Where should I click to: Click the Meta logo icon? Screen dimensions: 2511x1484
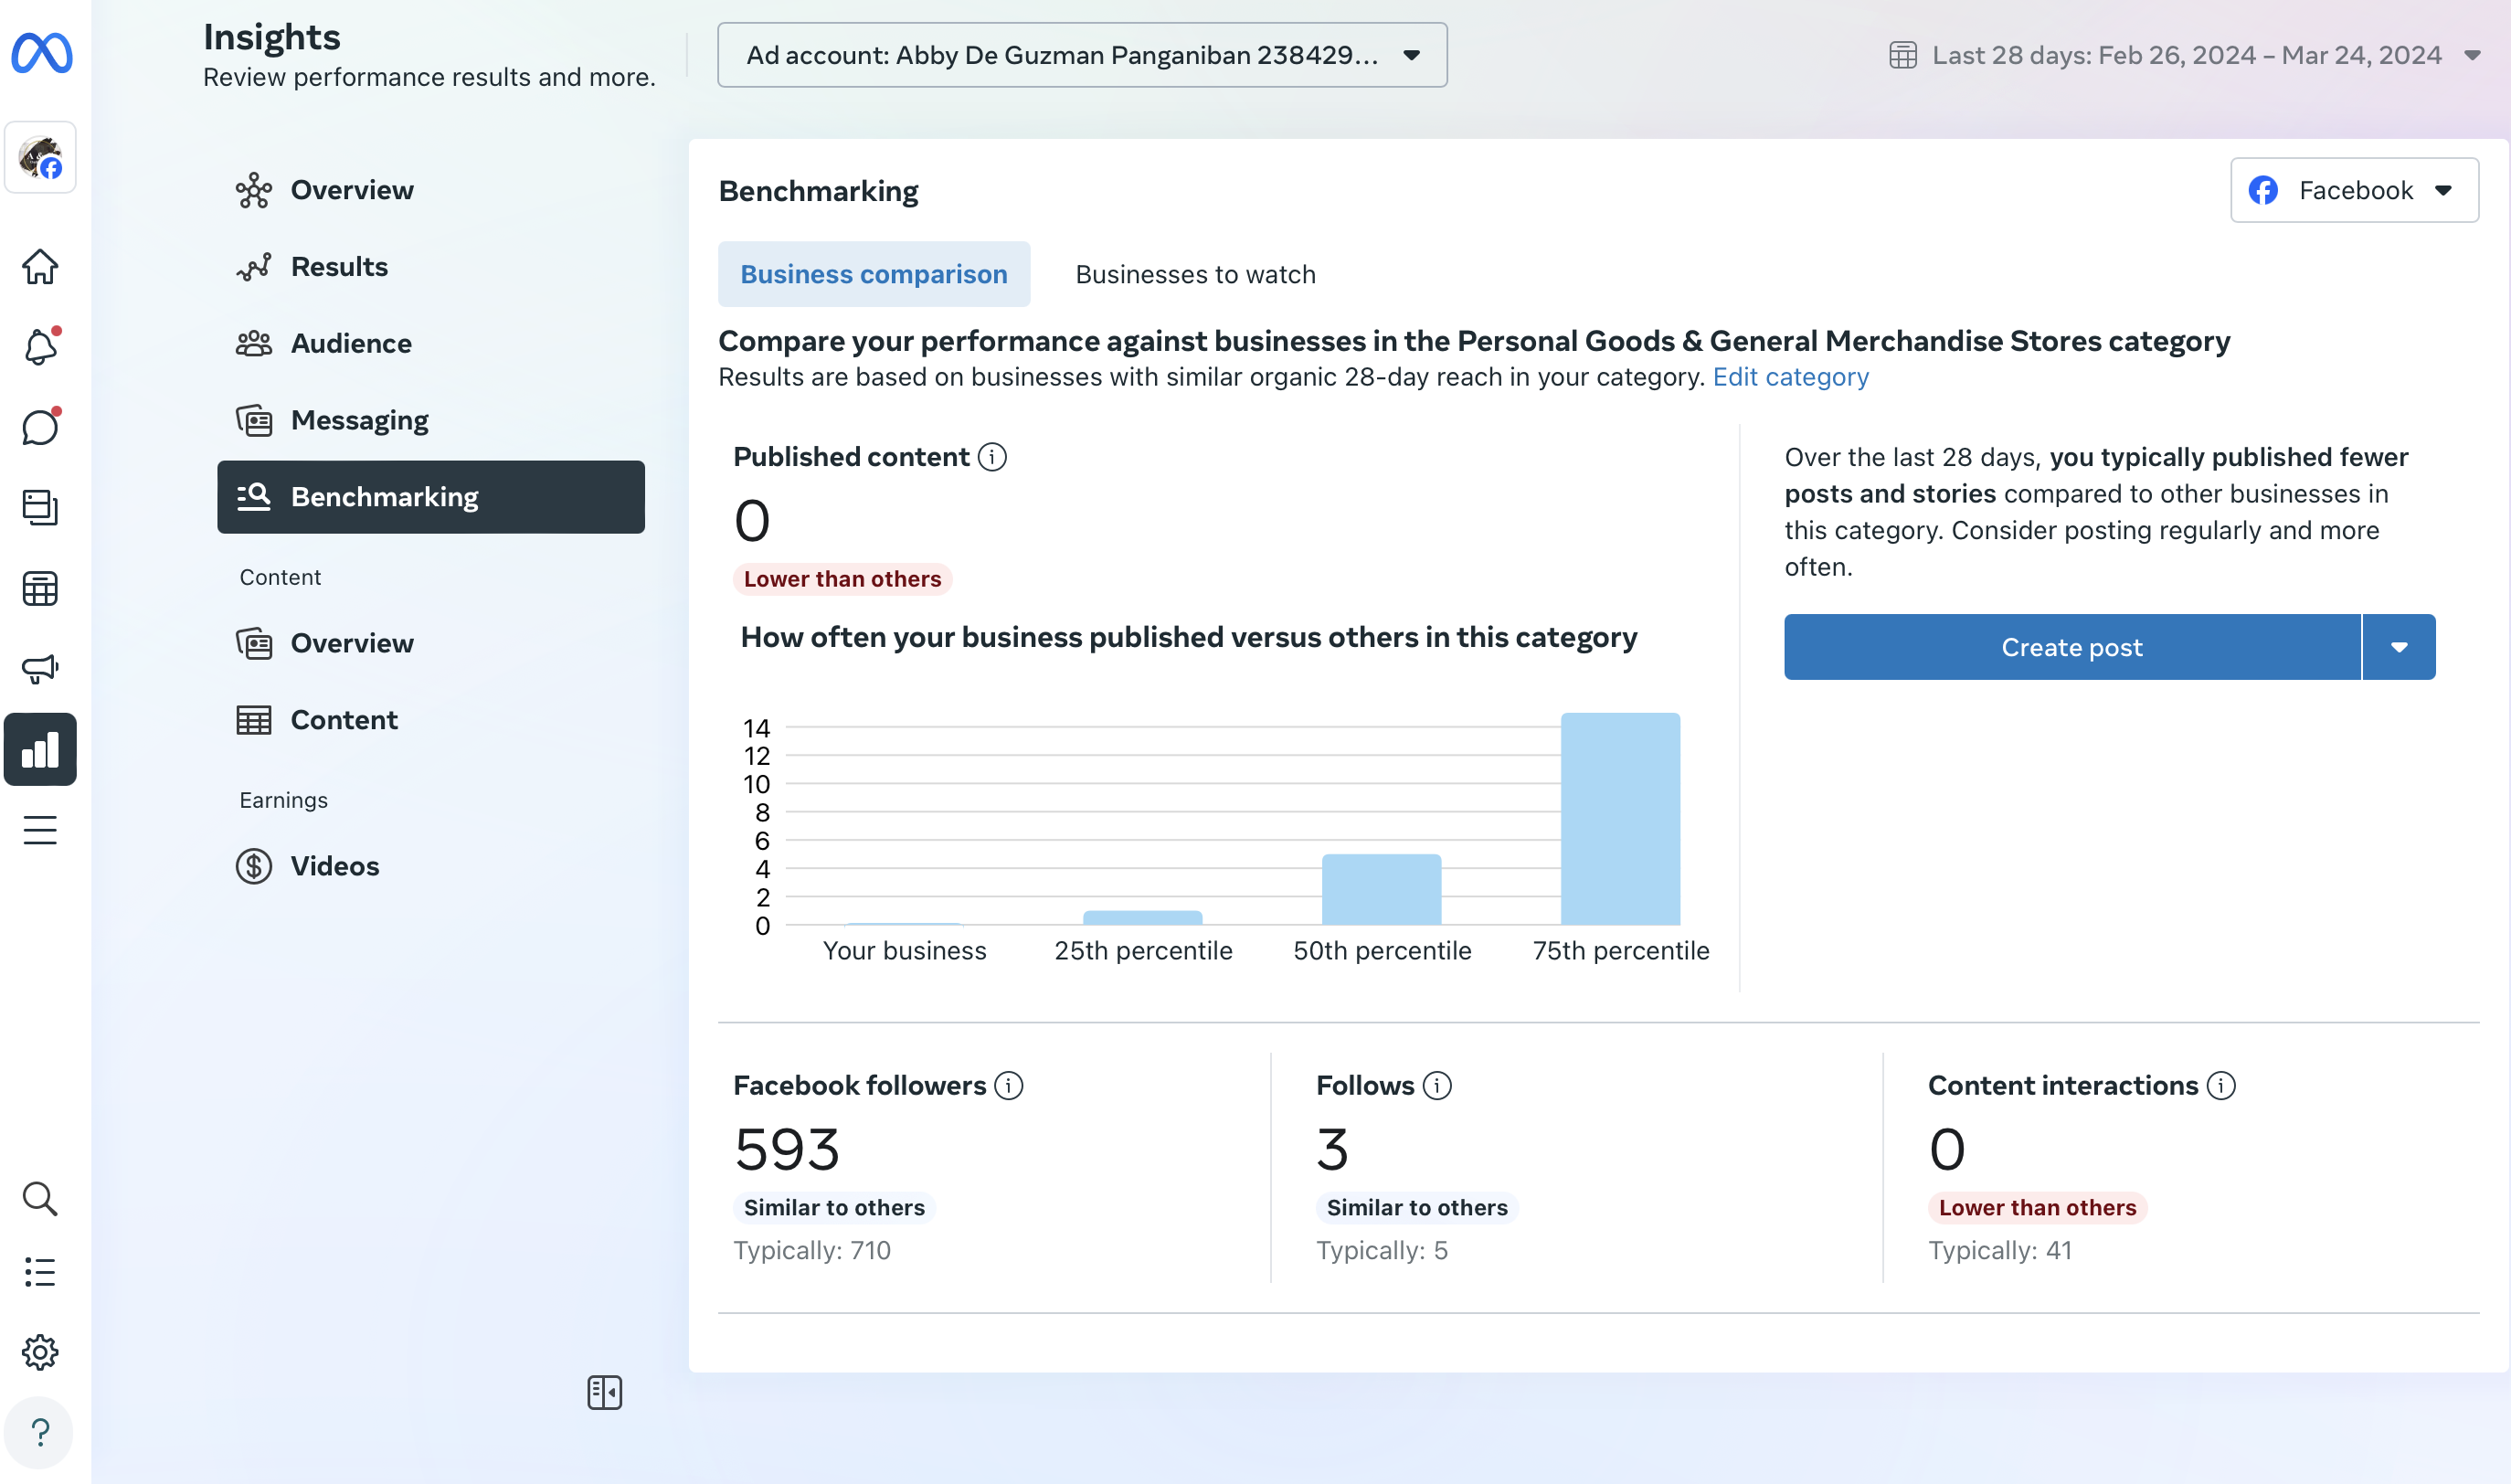(x=41, y=53)
